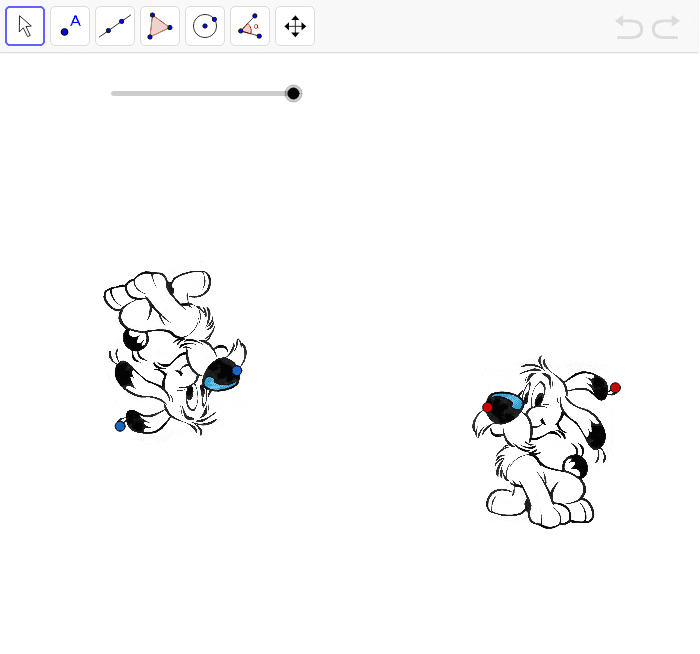The width and height of the screenshot is (700, 654).
Task: Select the Polygon tool
Action: (160, 26)
